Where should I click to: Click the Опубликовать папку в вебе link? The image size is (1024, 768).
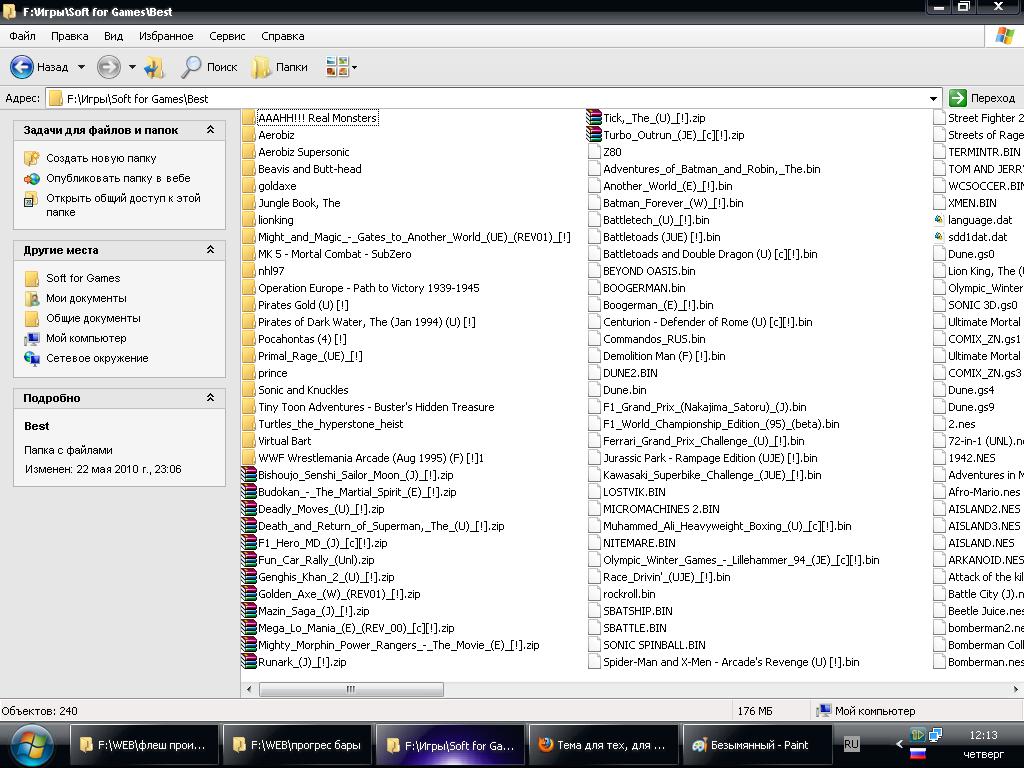[118, 178]
